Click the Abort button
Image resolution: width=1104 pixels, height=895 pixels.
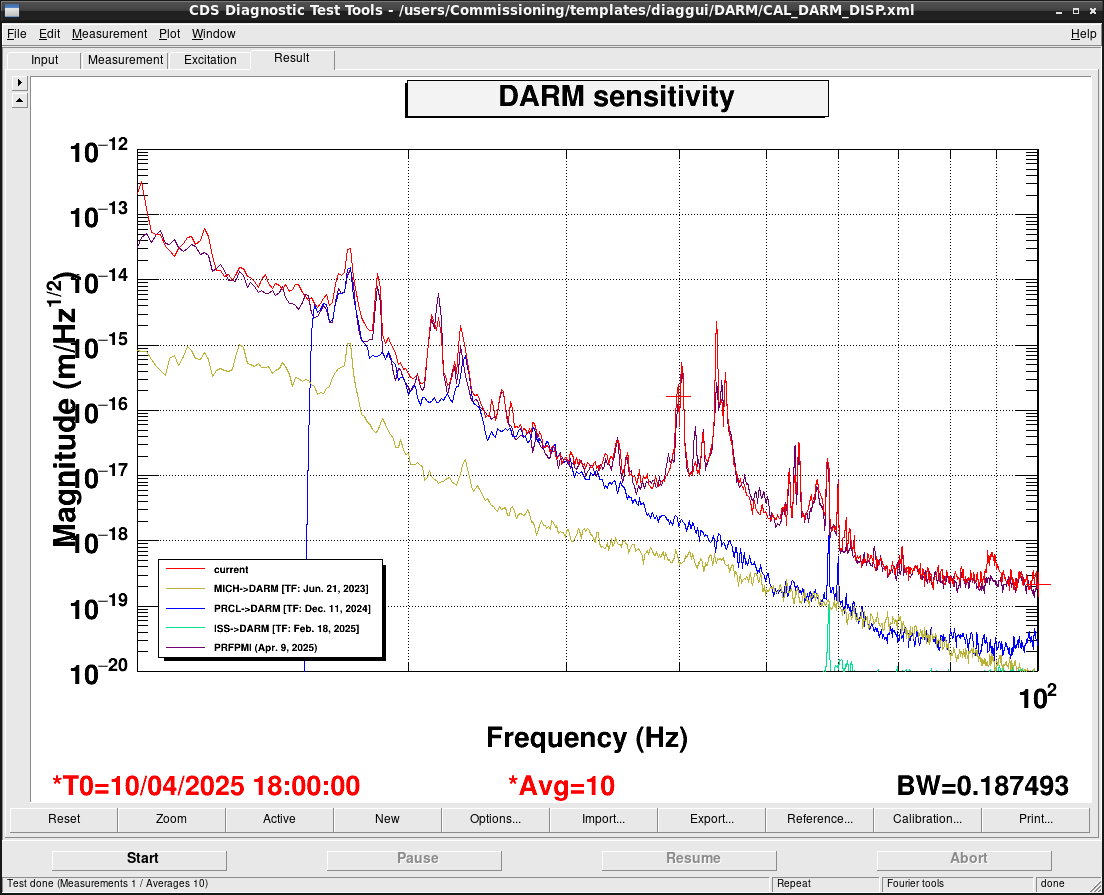tap(965, 859)
